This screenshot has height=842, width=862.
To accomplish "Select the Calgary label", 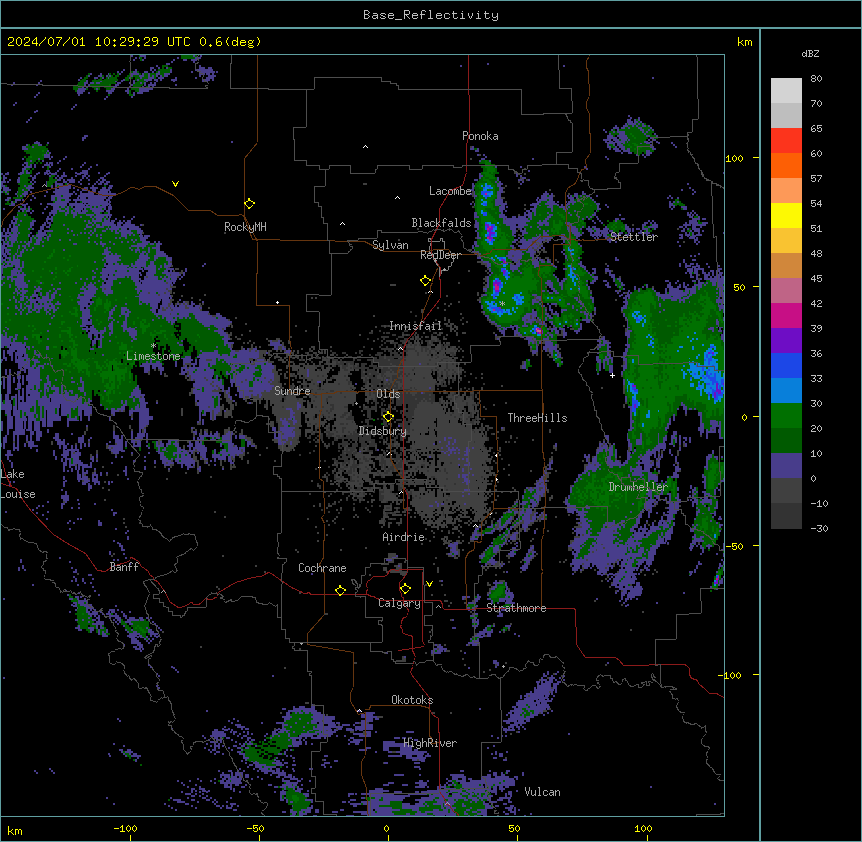I will 400,603.
